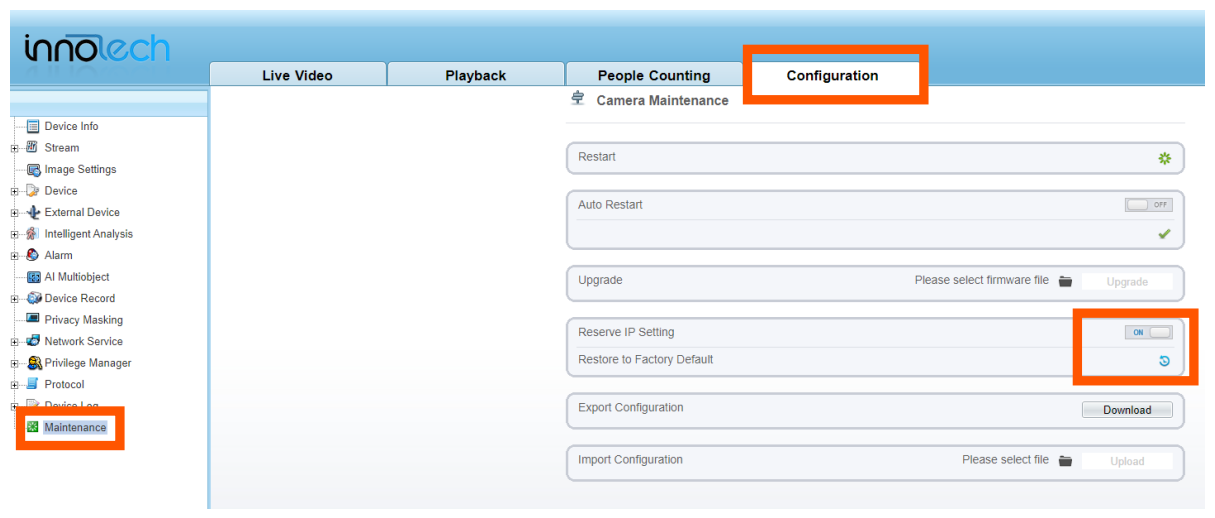Click the Auto Restart green checkmark

(x=1164, y=234)
